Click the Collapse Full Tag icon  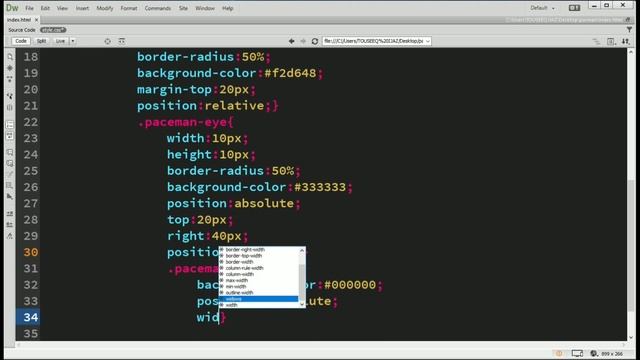10,79
